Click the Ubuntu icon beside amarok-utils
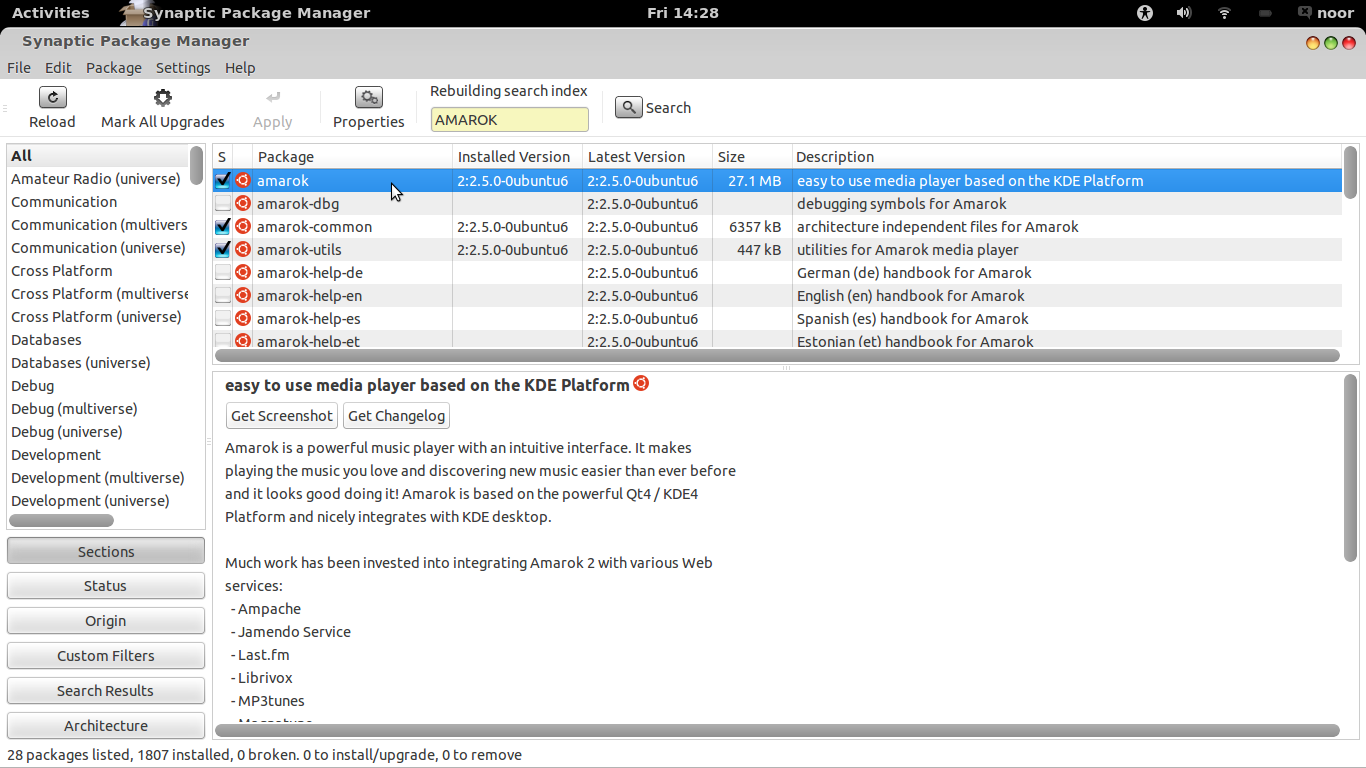 tap(242, 250)
